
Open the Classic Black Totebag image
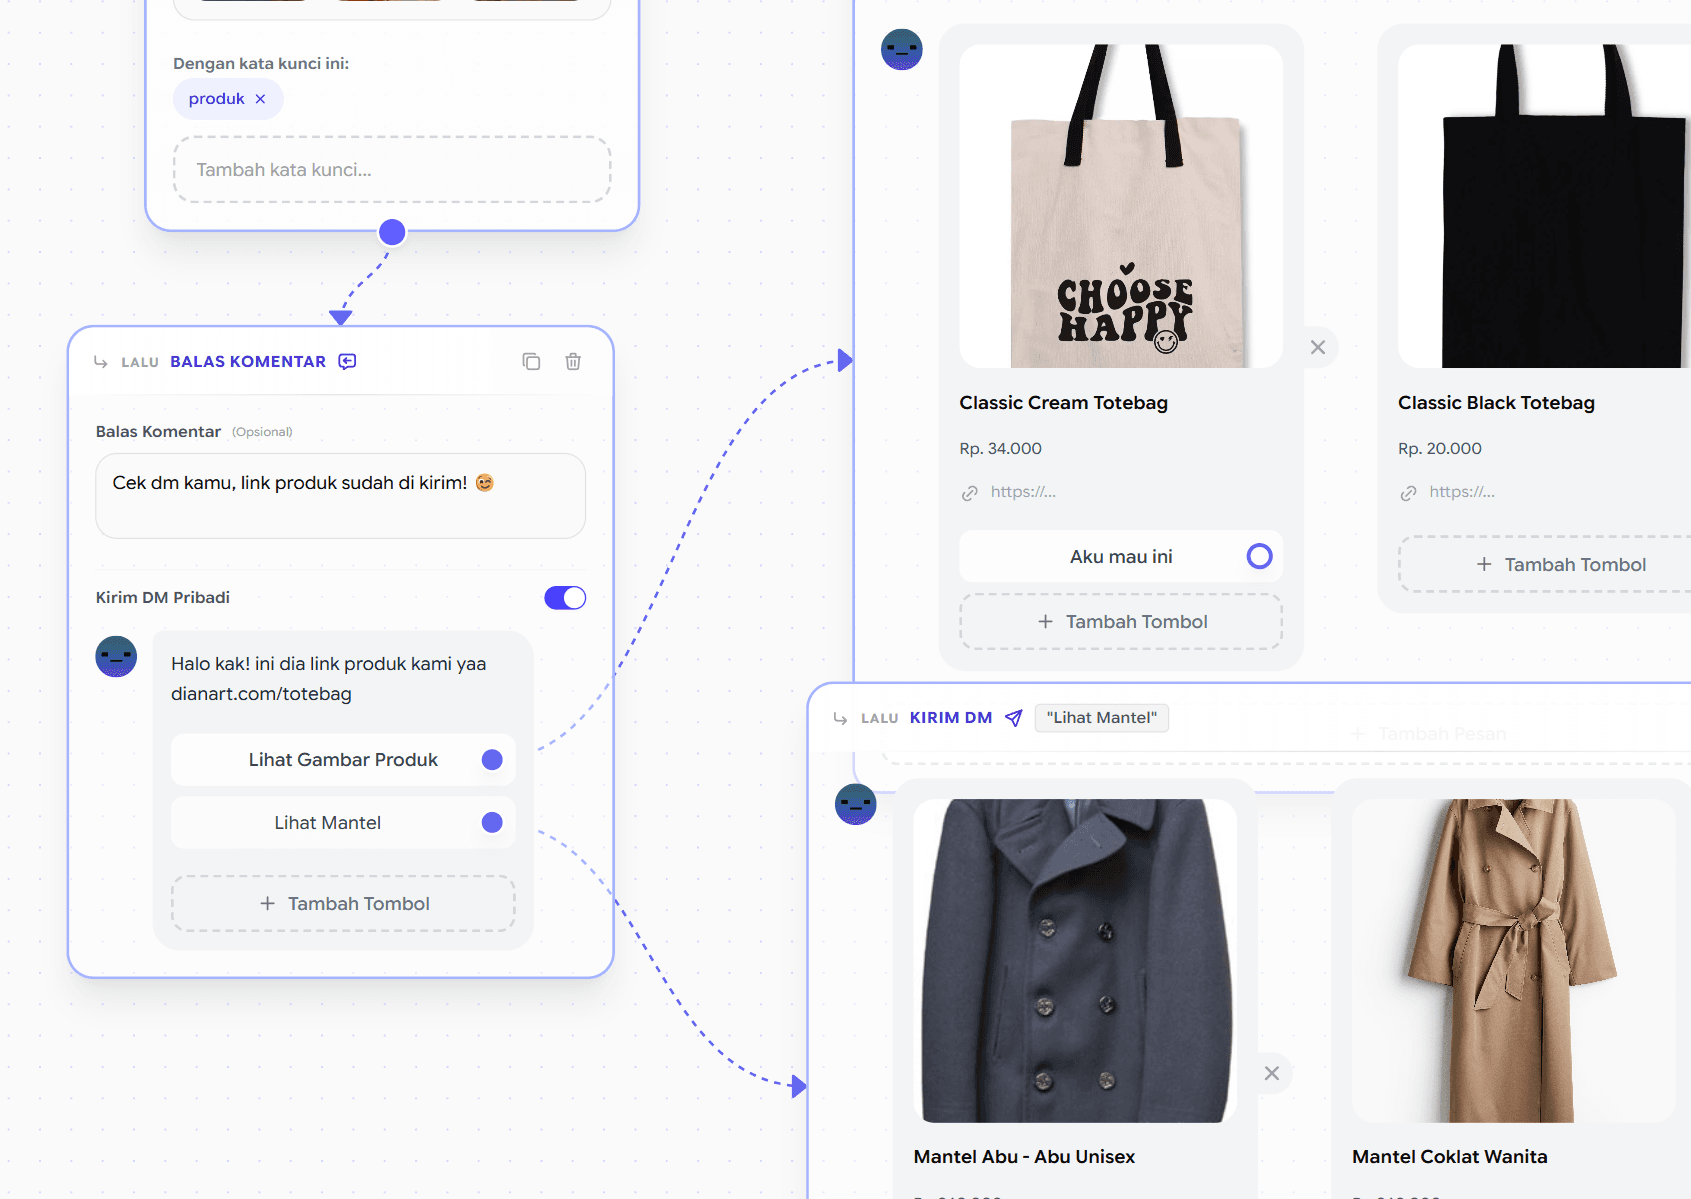tap(1544, 206)
